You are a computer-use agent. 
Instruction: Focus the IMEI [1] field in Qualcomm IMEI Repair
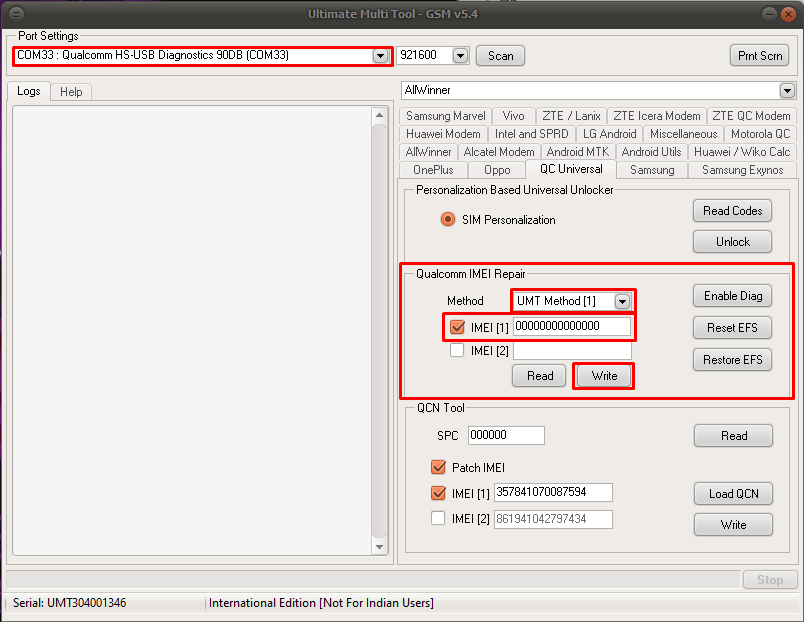pos(572,326)
